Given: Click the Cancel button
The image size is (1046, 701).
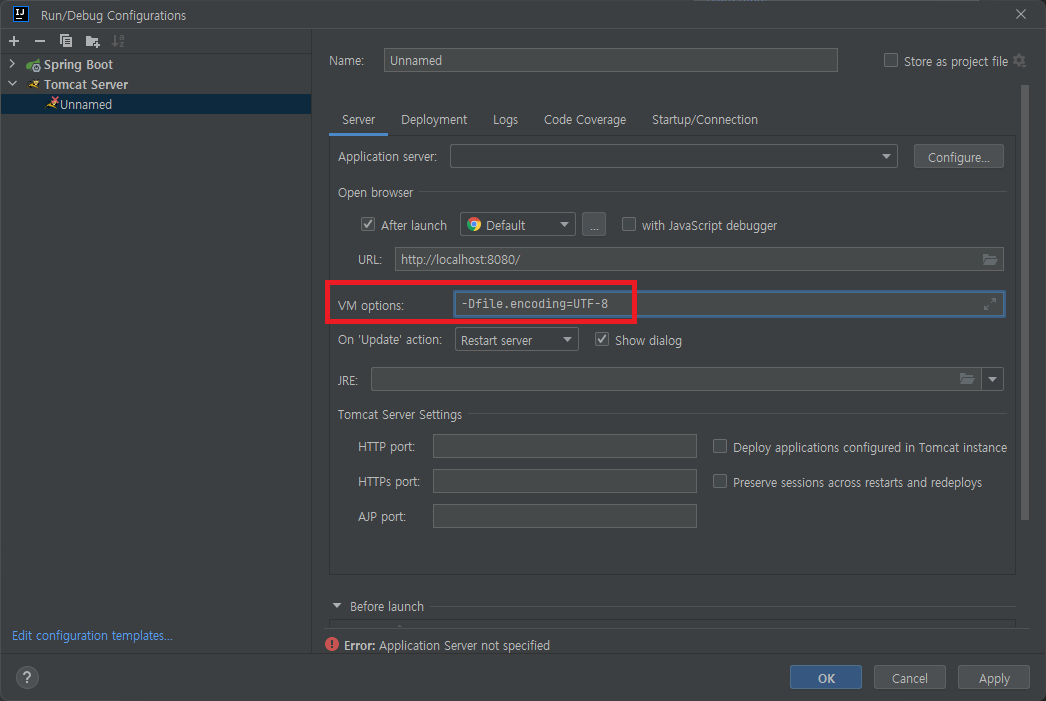Looking at the screenshot, I should 909,678.
